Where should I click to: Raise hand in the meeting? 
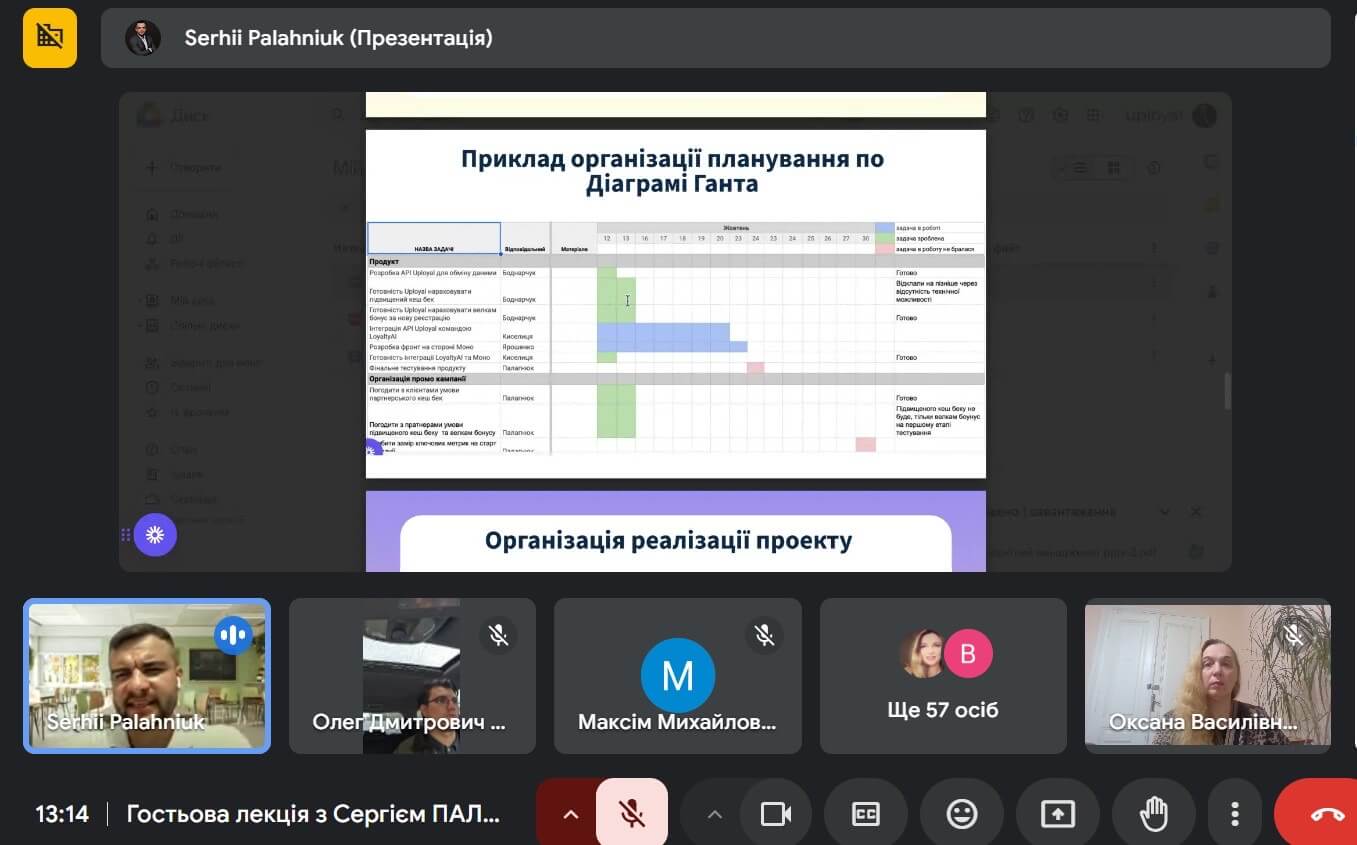(x=1154, y=814)
